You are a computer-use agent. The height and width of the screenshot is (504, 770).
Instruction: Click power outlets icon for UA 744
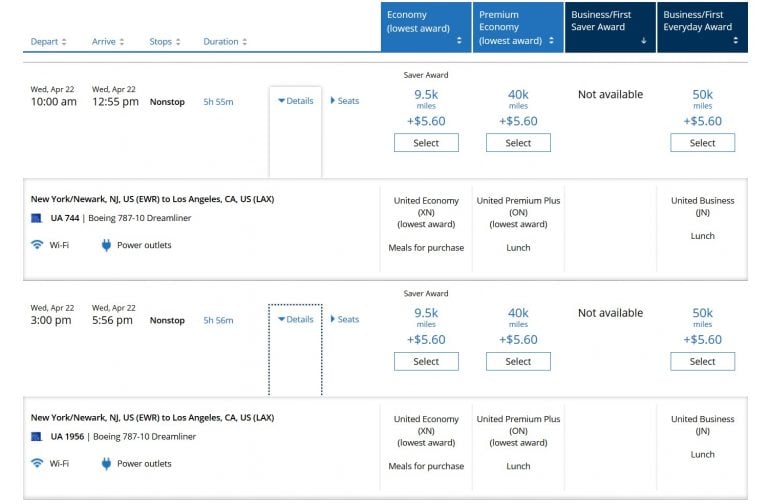pyautogui.click(x=106, y=245)
